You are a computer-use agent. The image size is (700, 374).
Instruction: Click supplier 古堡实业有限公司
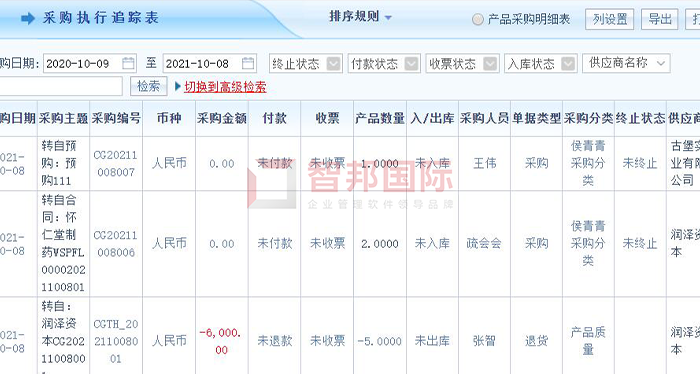click(685, 163)
